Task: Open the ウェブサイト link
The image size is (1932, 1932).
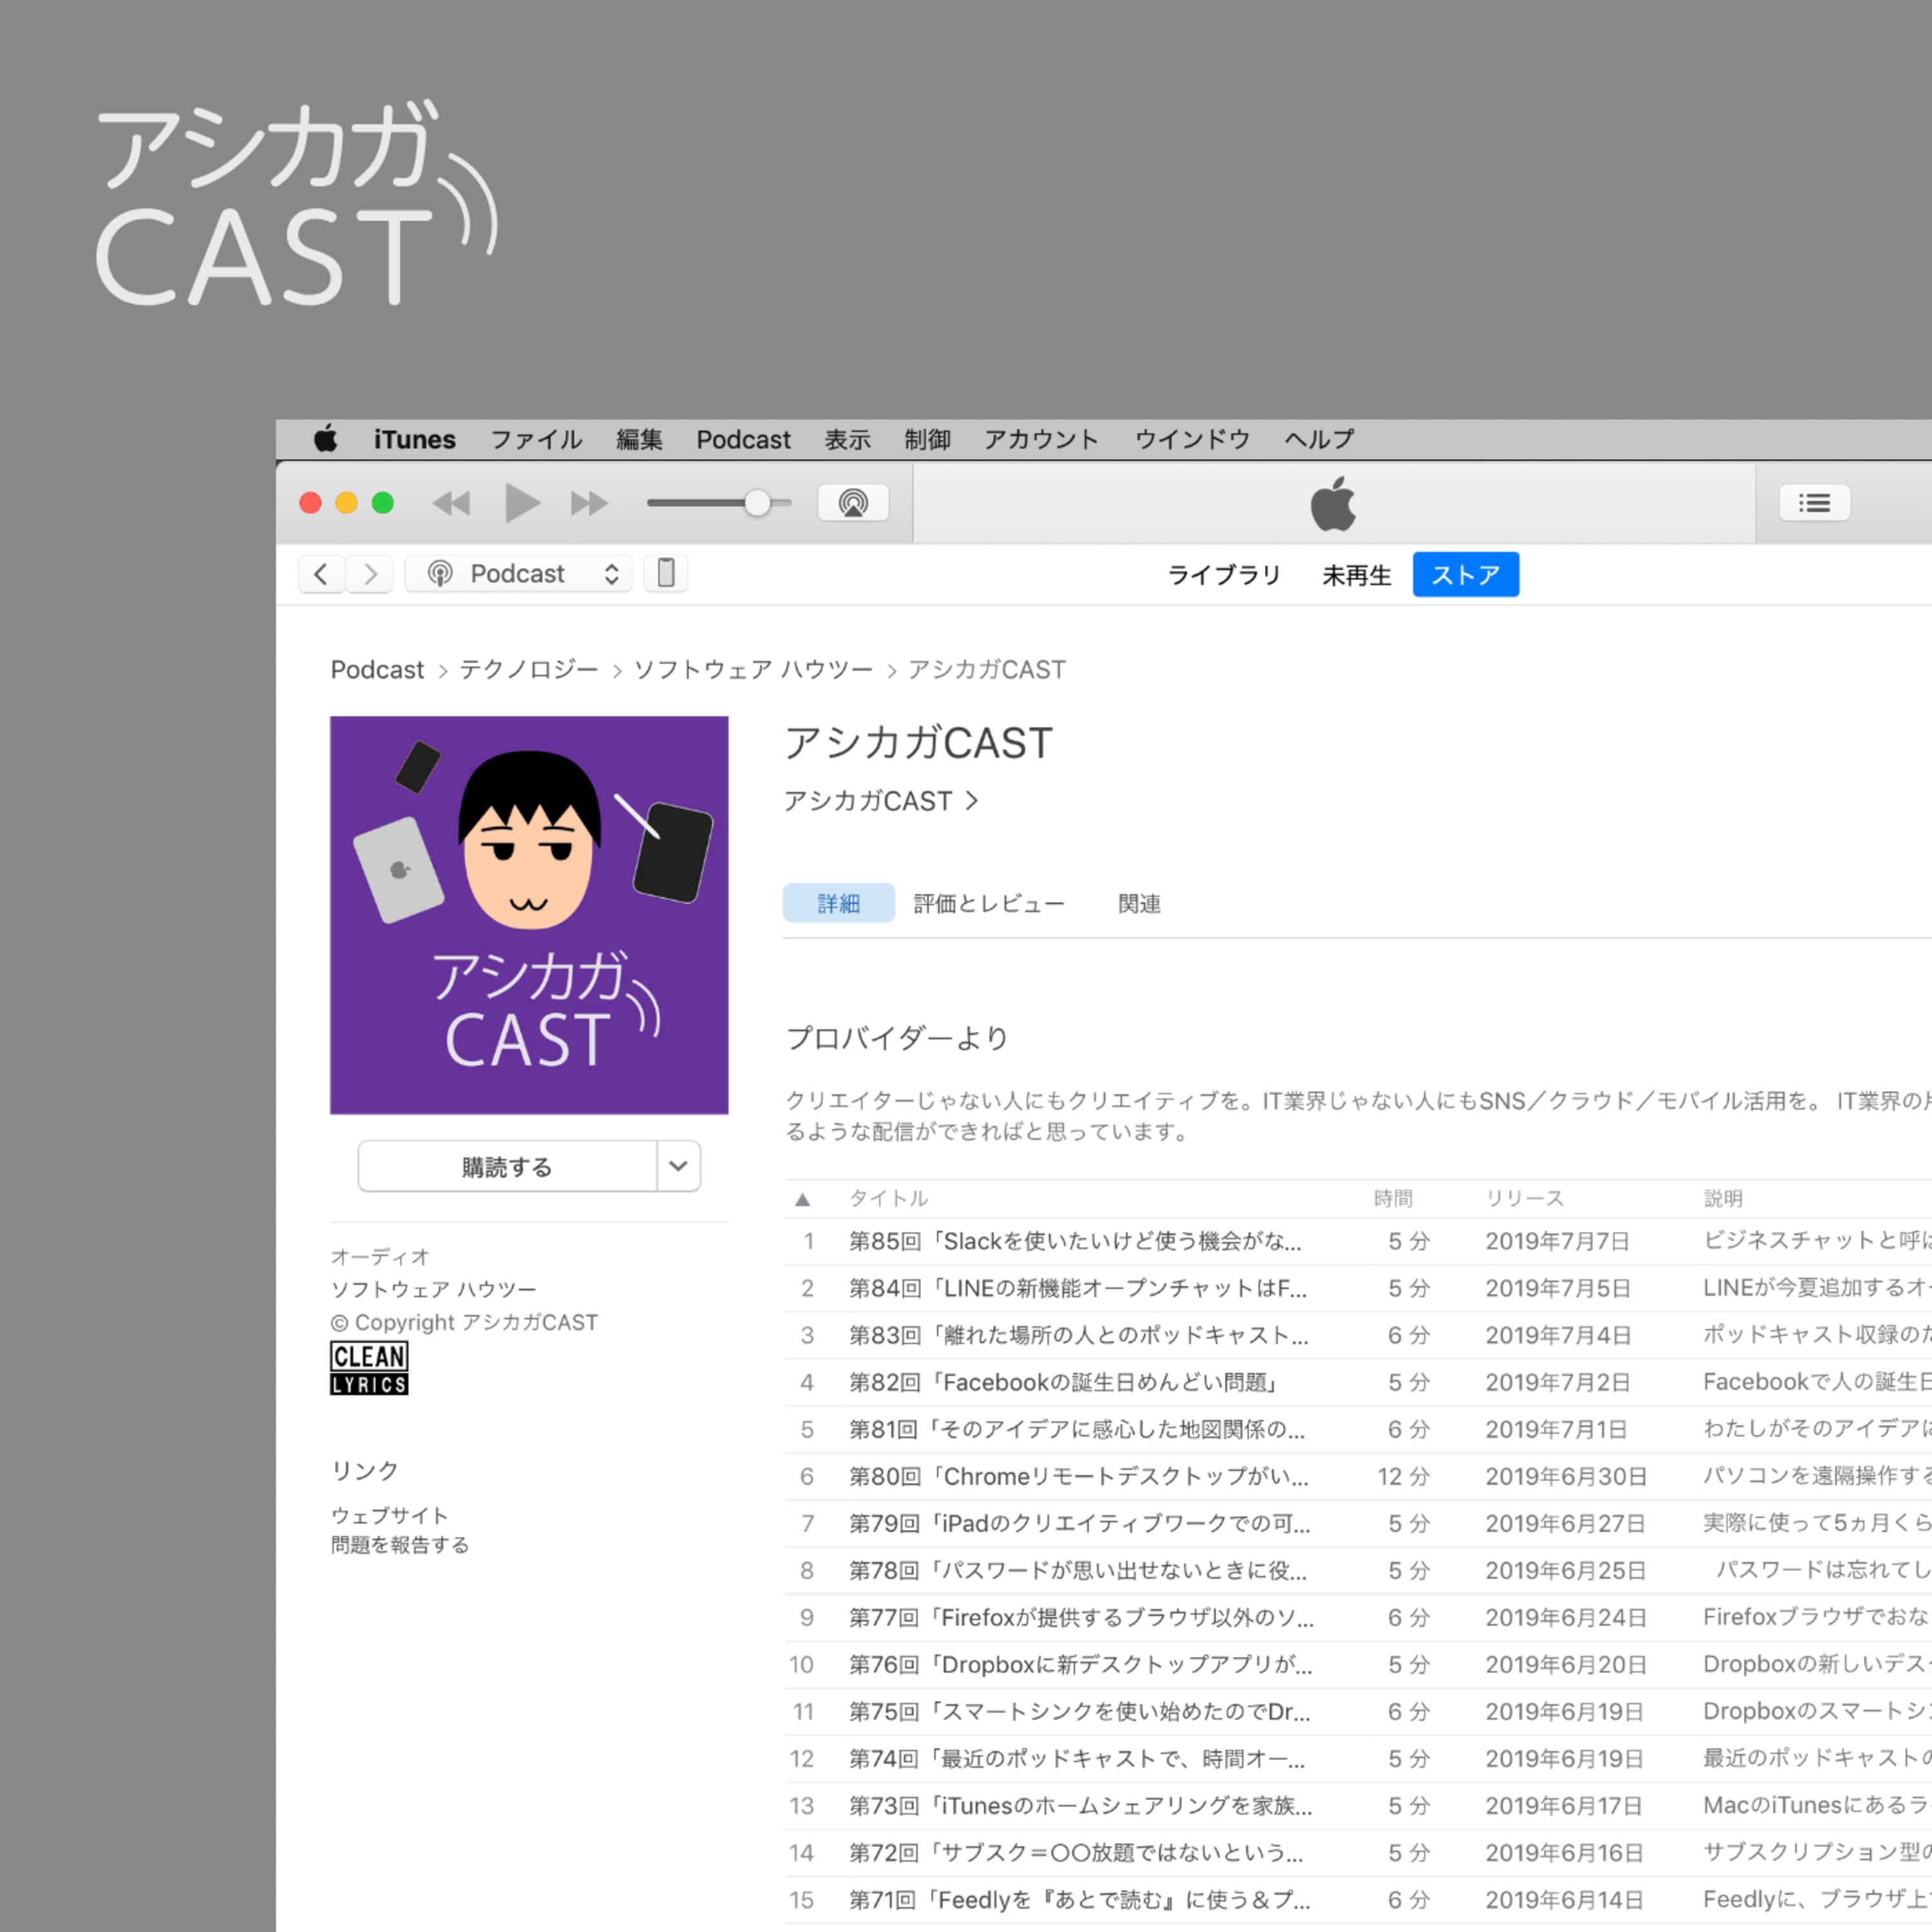Action: click(x=390, y=1515)
